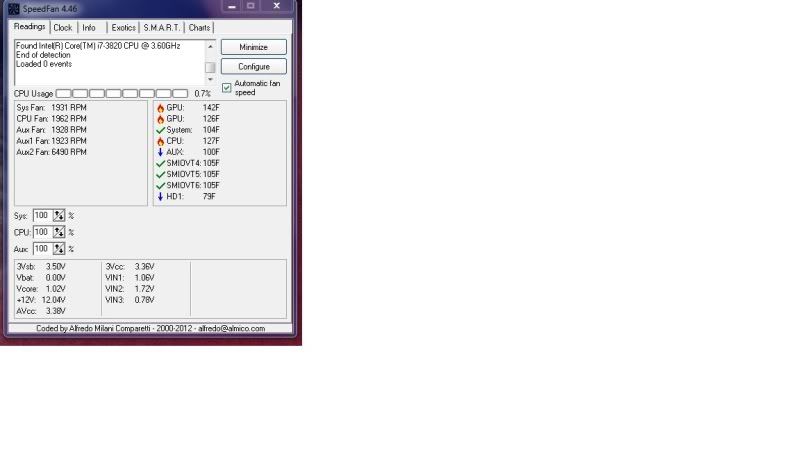Click the Minimize button

point(254,47)
